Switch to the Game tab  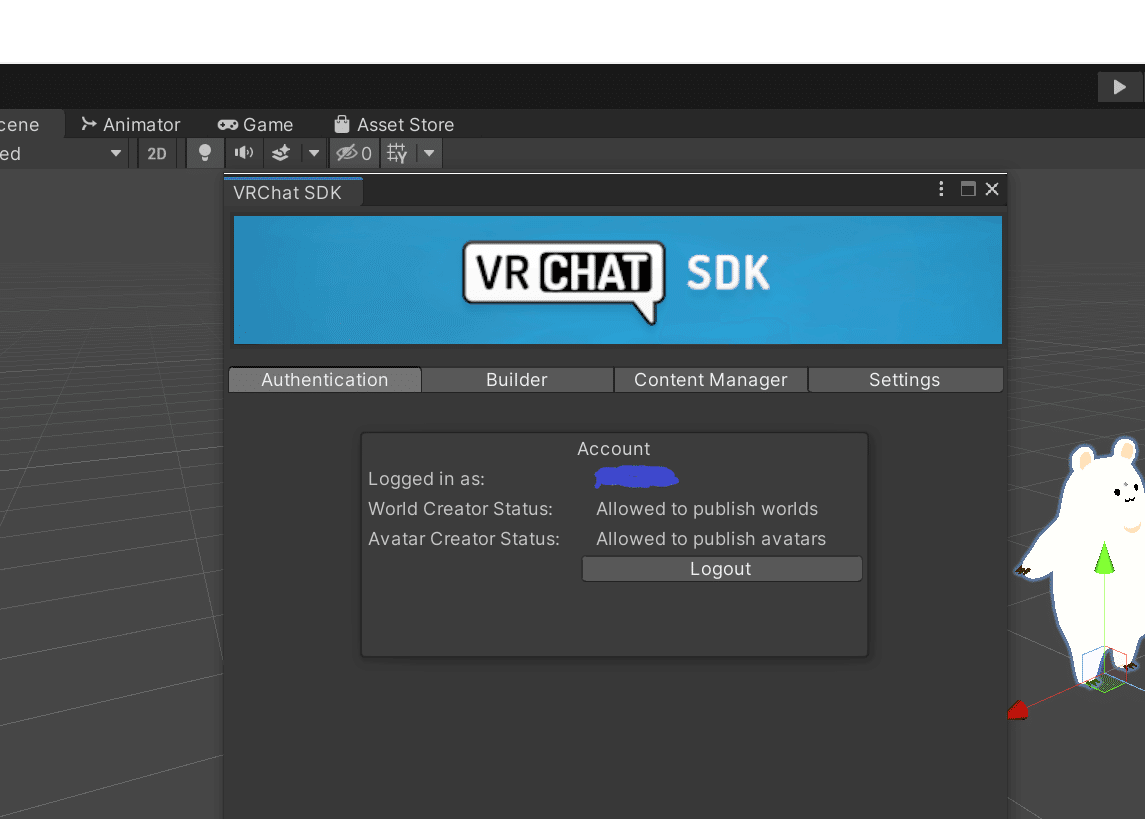click(x=256, y=125)
